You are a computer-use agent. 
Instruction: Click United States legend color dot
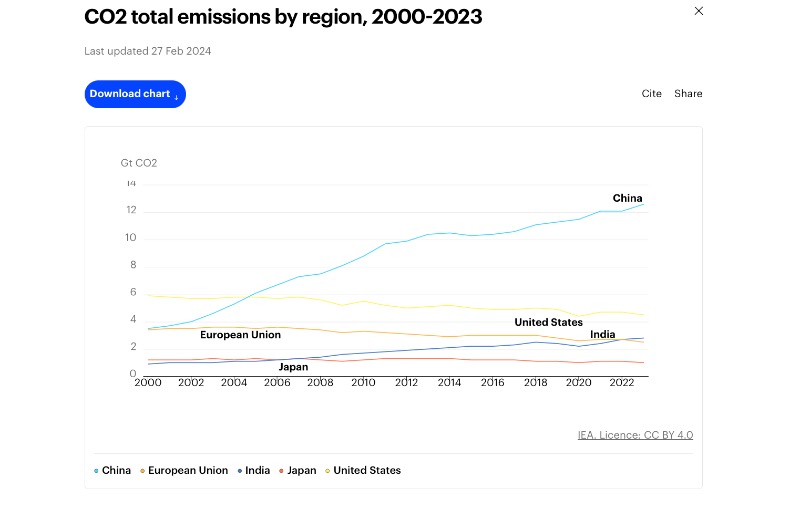pos(328,471)
